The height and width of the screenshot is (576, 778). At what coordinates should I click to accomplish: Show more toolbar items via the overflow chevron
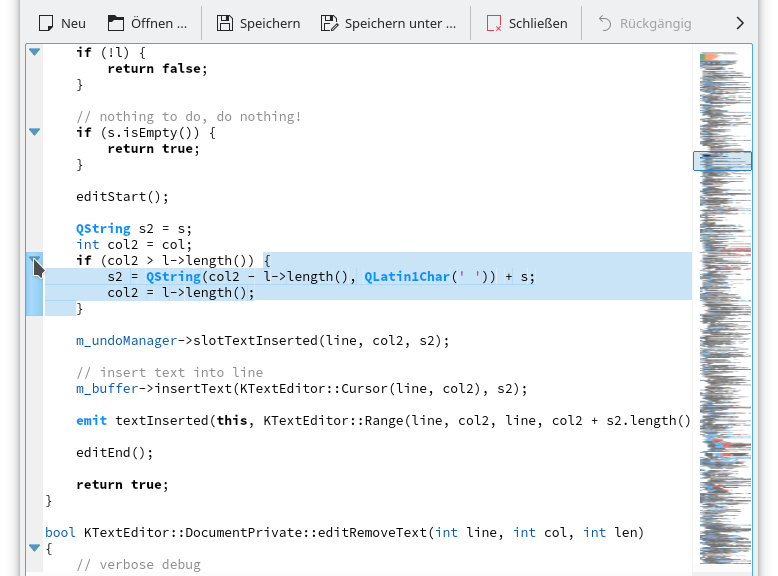[740, 23]
